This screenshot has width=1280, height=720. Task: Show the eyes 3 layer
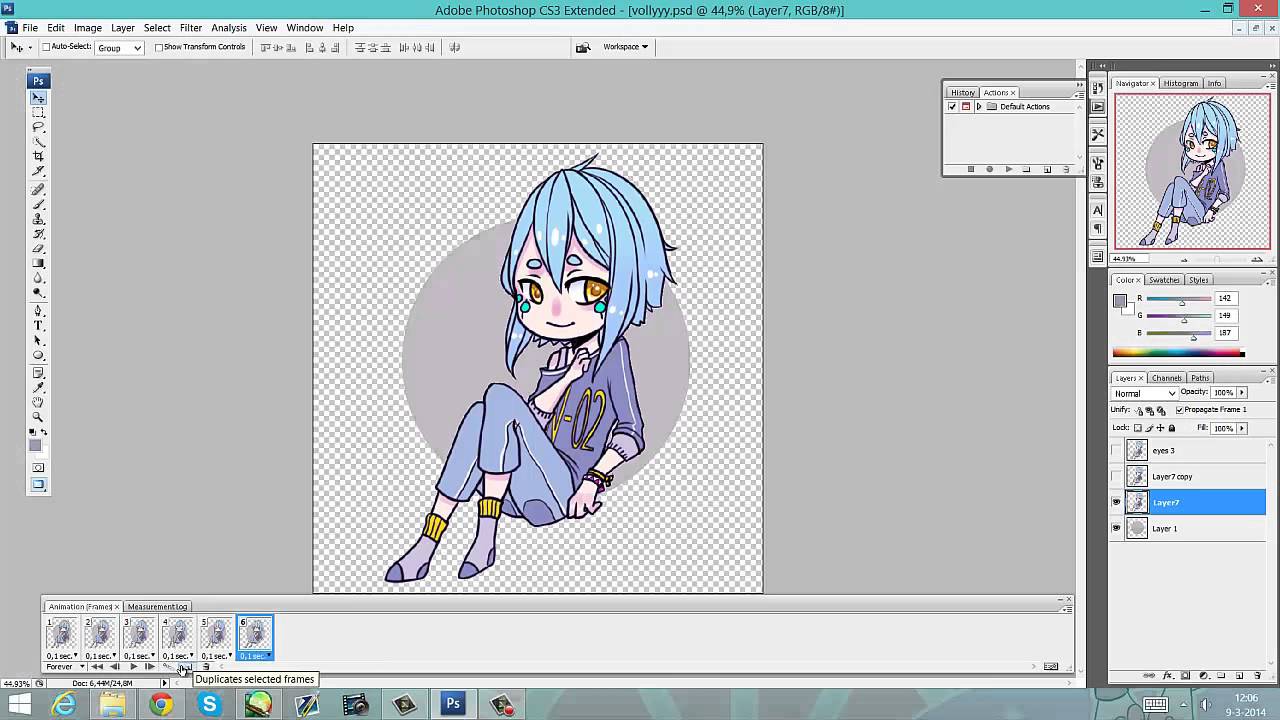point(1117,451)
